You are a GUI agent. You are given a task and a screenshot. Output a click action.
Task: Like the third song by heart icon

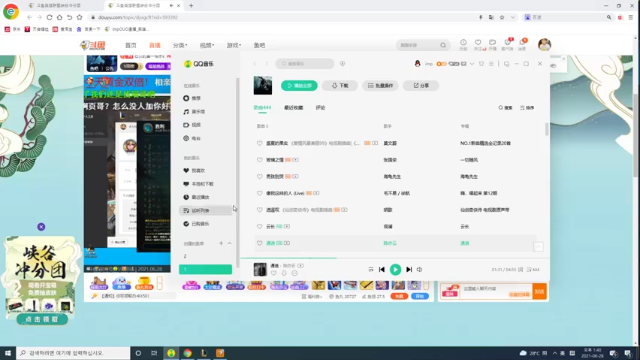(259, 177)
